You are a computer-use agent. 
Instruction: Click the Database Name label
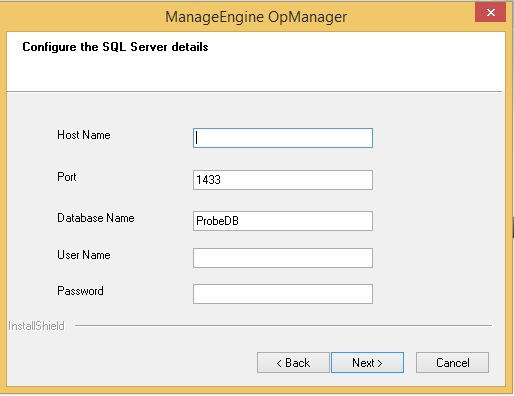coord(96,218)
